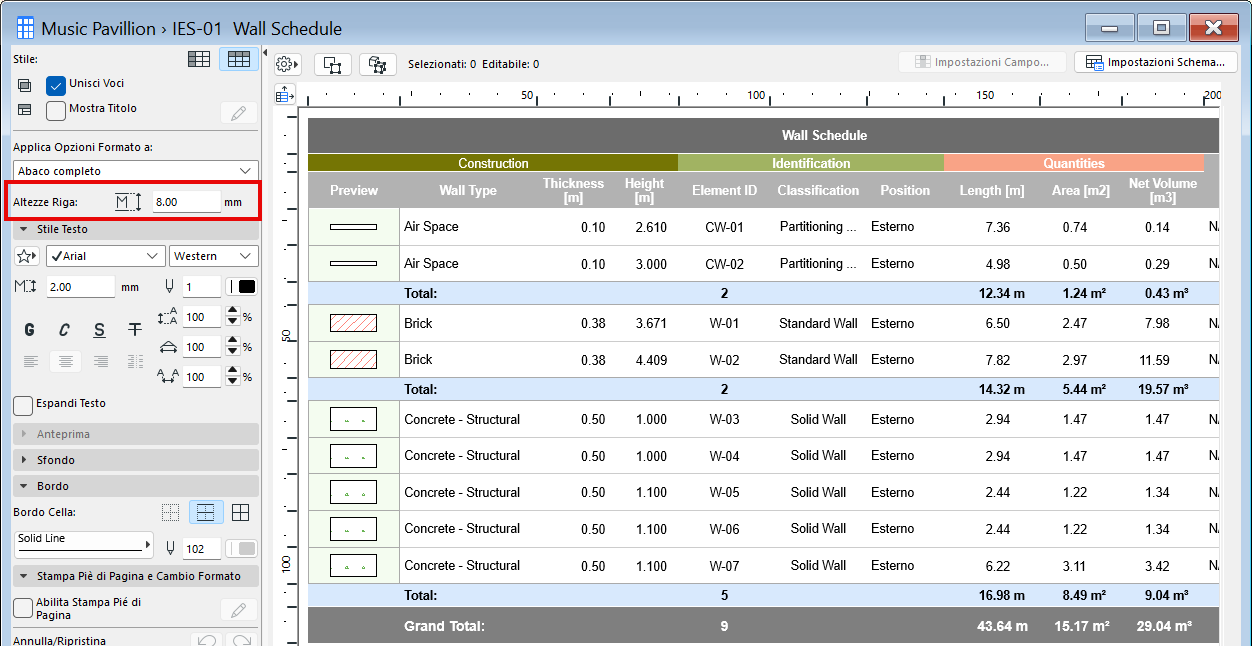
Task: Select the first schedule style grid icon
Action: 199,60
